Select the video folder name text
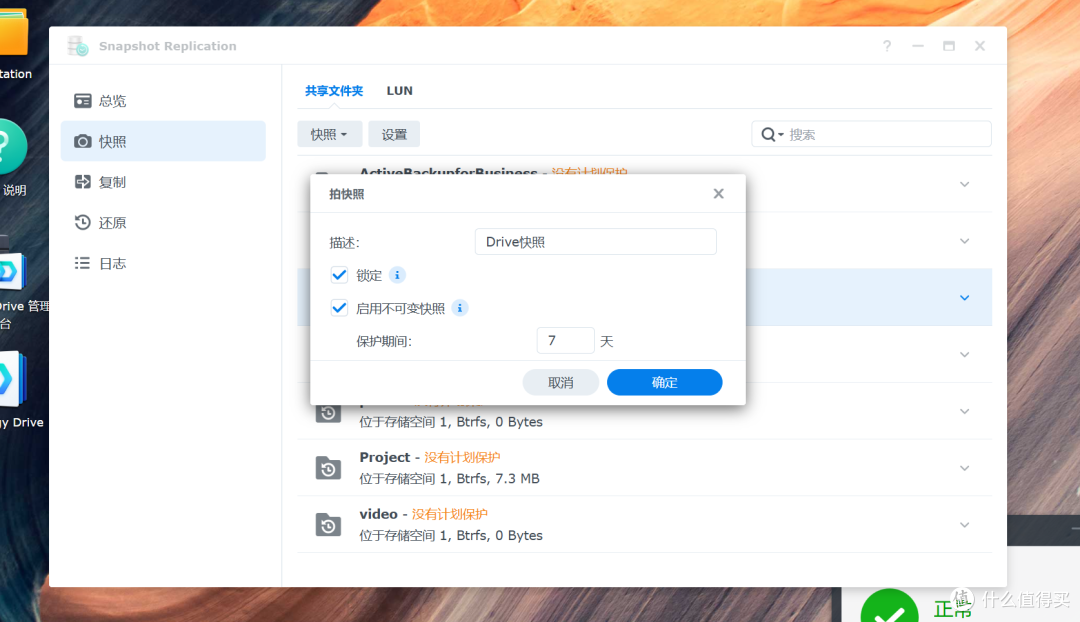 pyautogui.click(x=378, y=514)
